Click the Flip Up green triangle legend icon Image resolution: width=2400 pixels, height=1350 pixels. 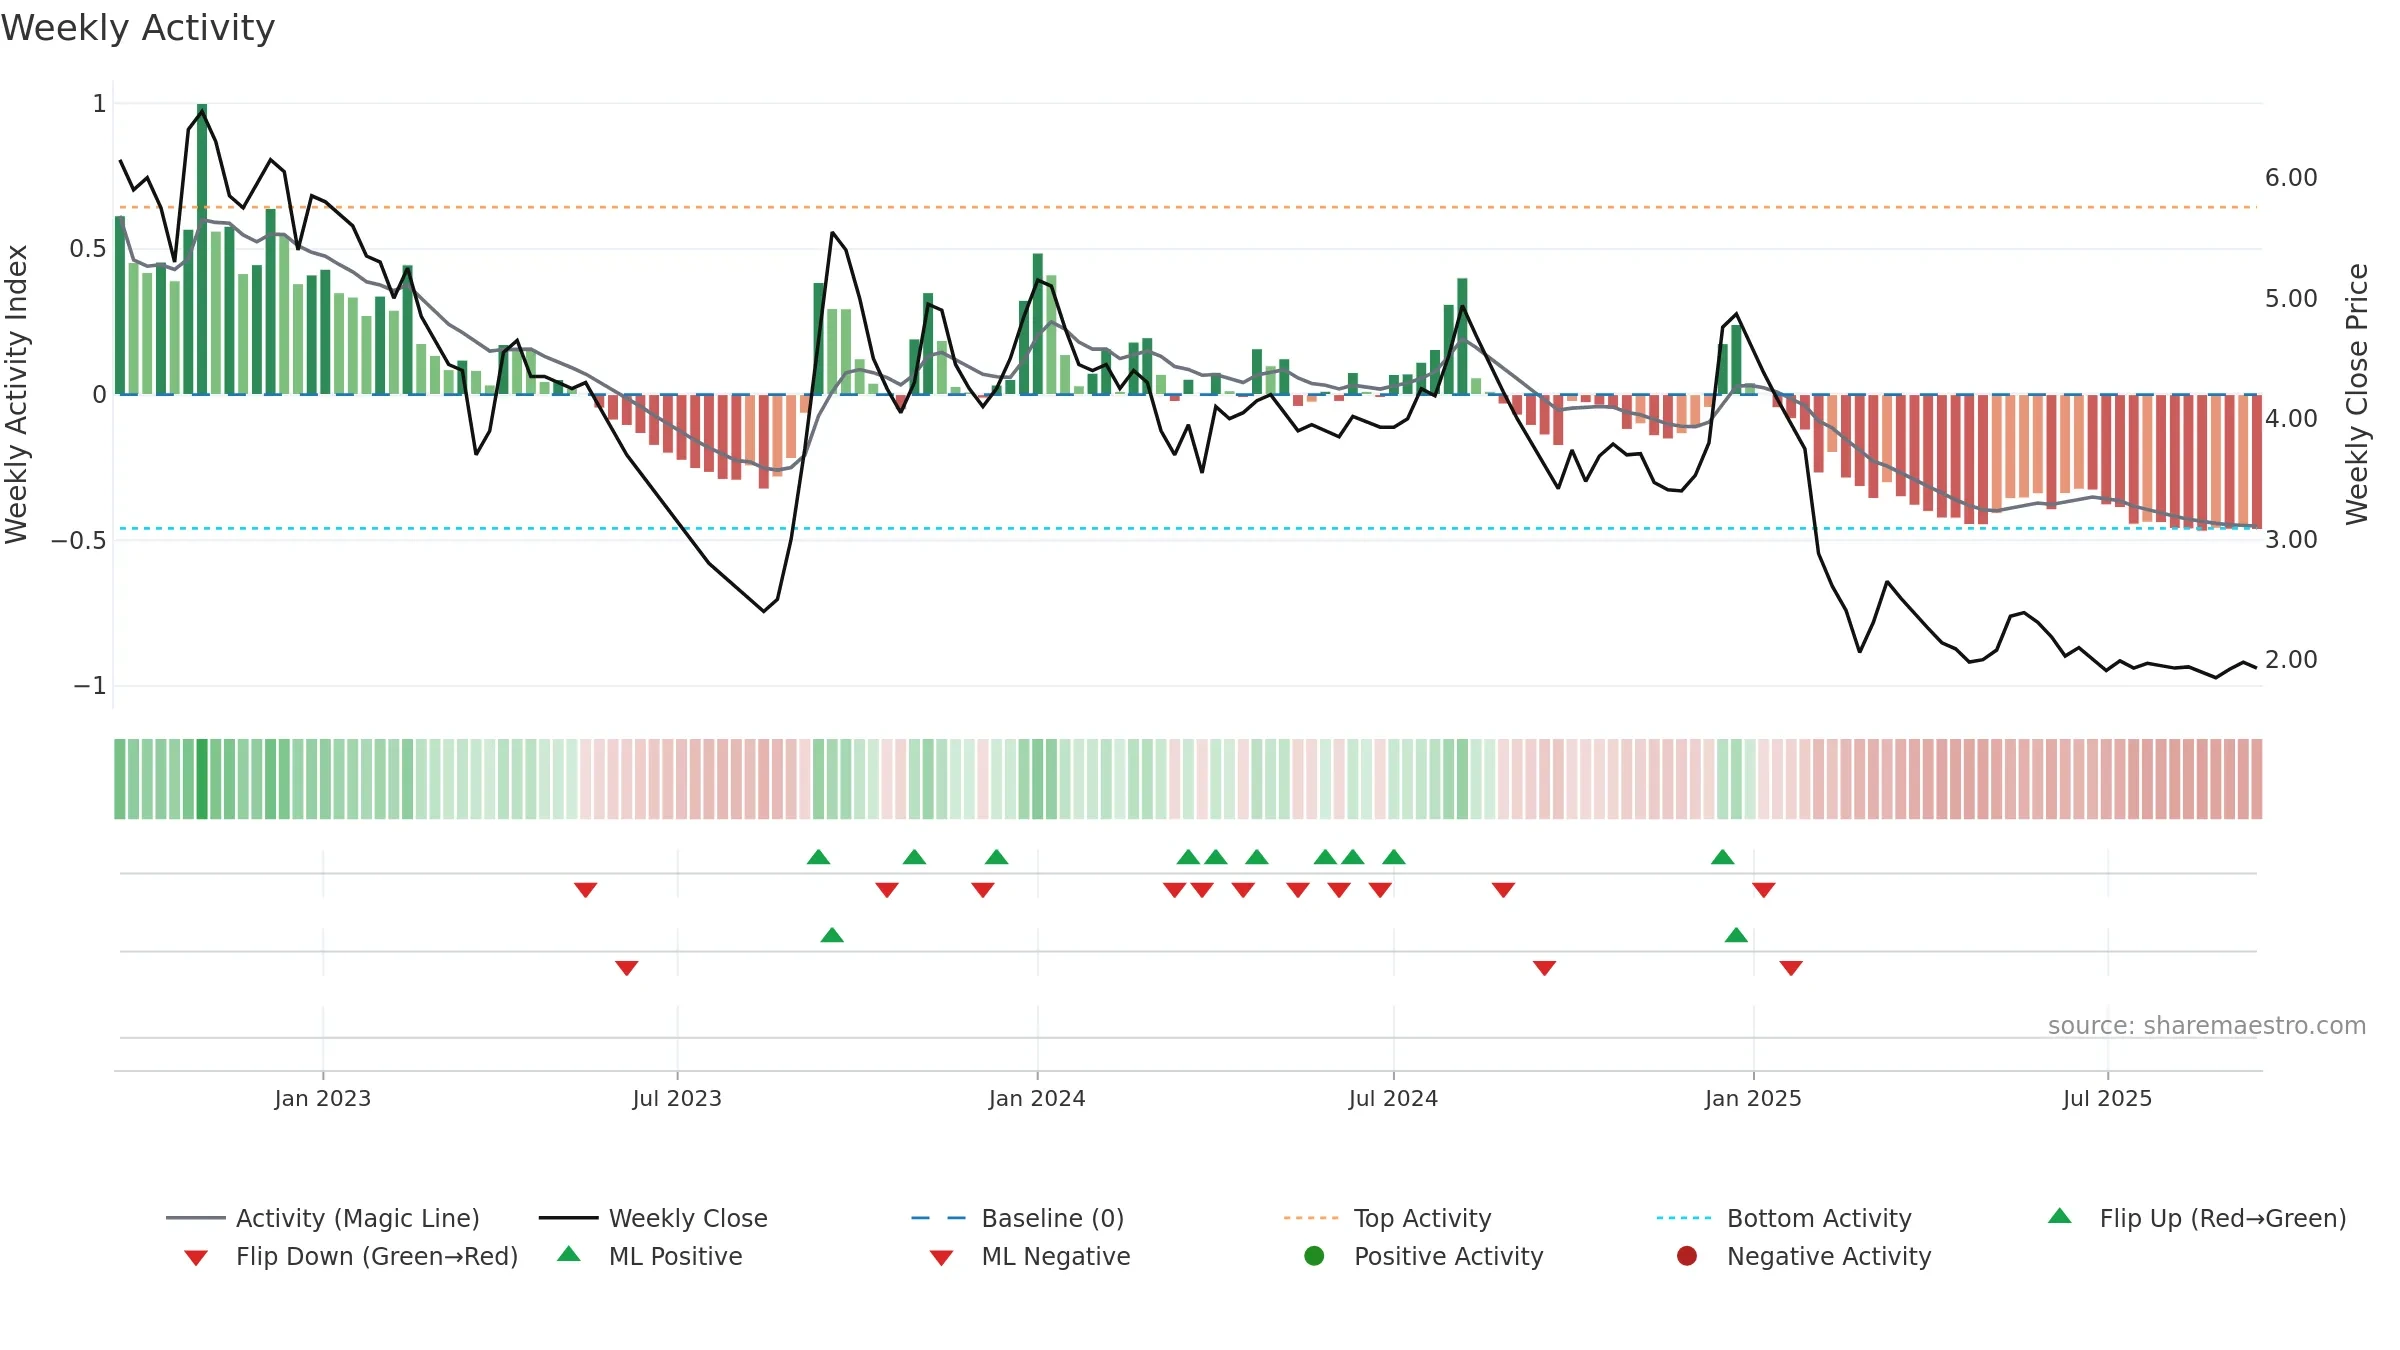pyautogui.click(x=2060, y=1216)
